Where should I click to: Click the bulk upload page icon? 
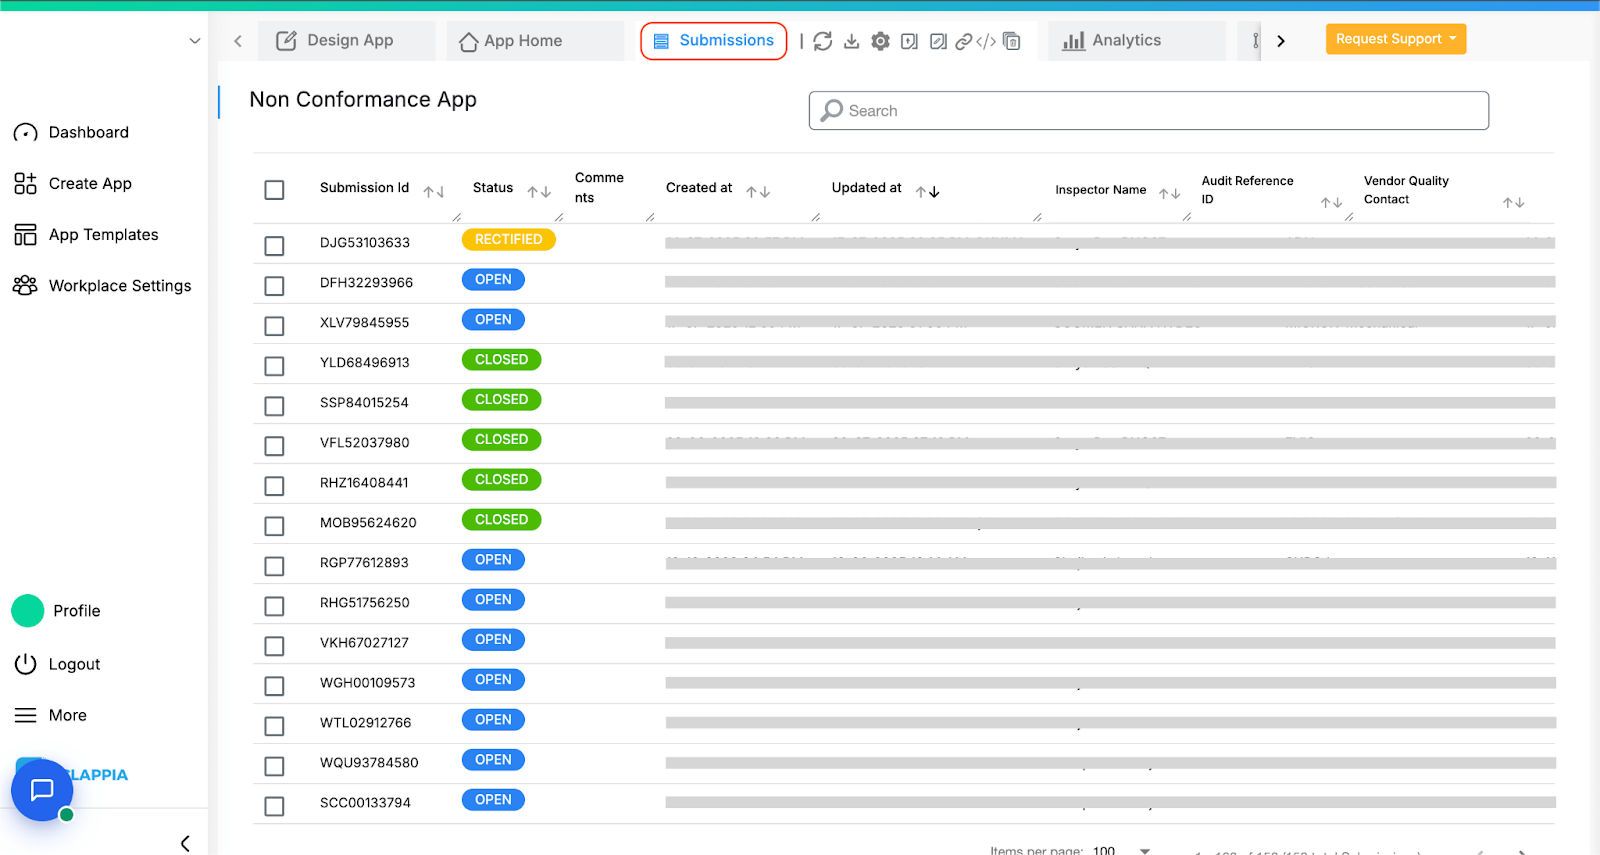click(909, 41)
